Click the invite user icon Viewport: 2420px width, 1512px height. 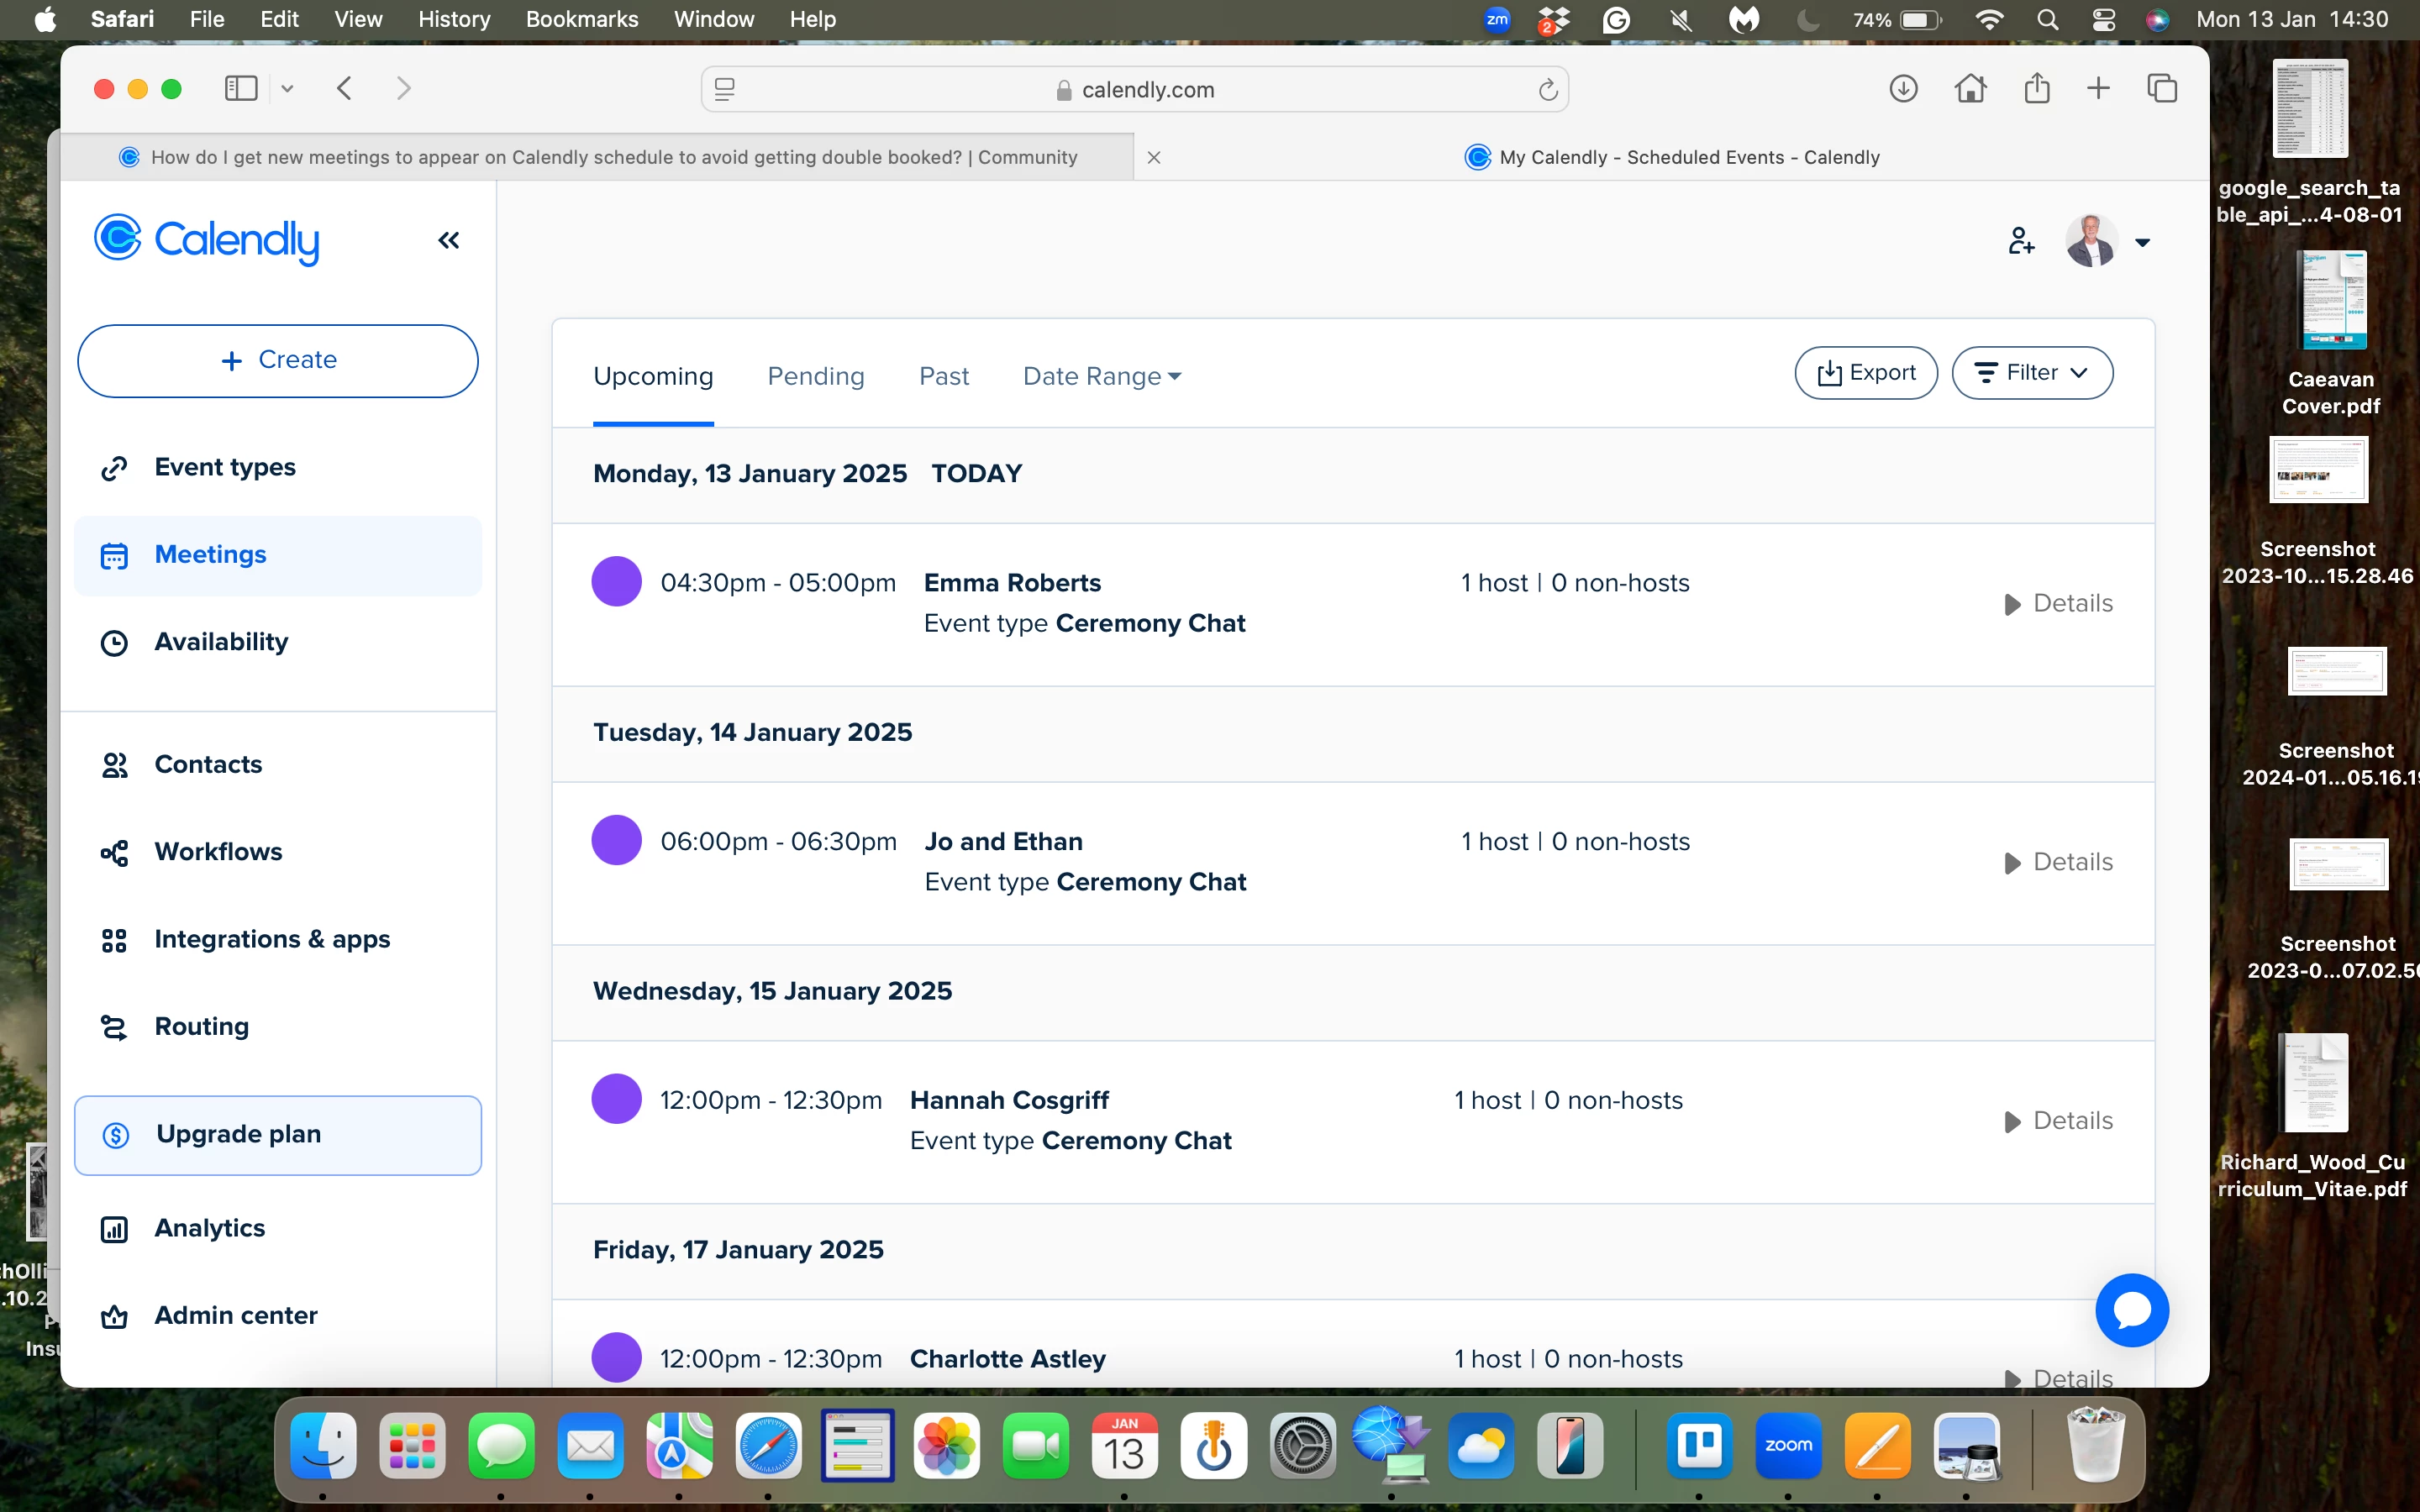pos(2020,241)
